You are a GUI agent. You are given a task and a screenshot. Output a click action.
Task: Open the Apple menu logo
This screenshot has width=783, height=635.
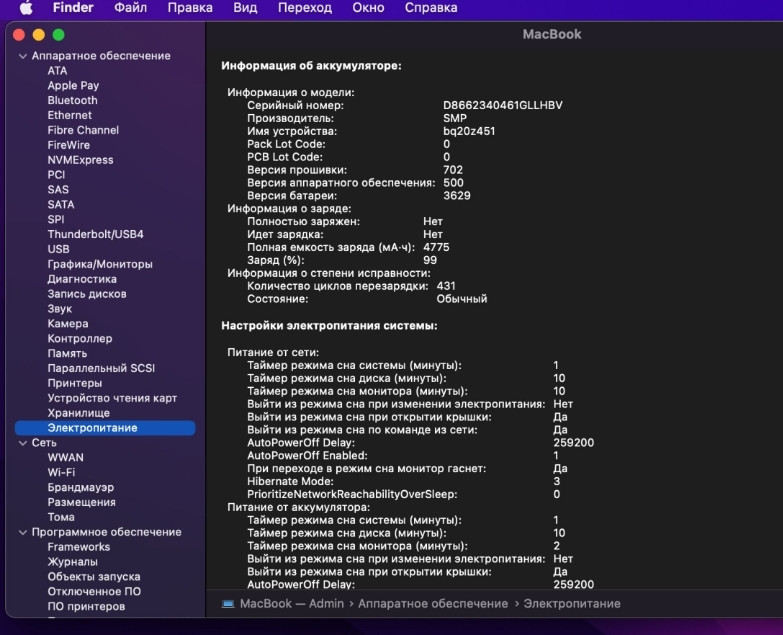click(26, 8)
